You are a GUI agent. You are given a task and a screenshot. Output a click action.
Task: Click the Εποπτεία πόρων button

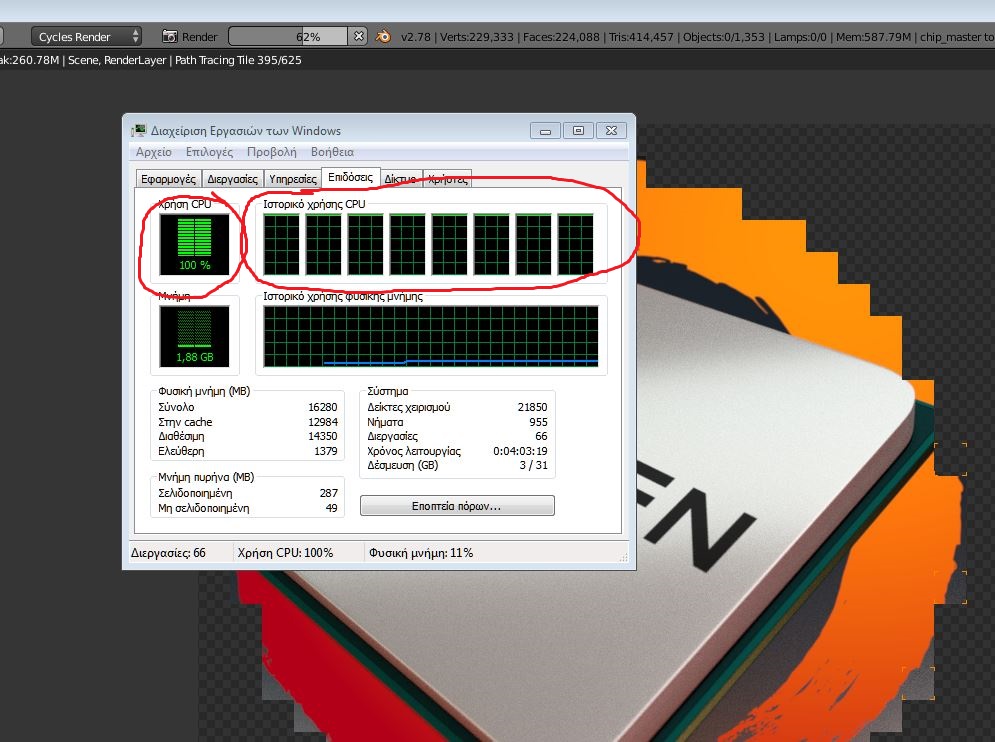click(457, 506)
